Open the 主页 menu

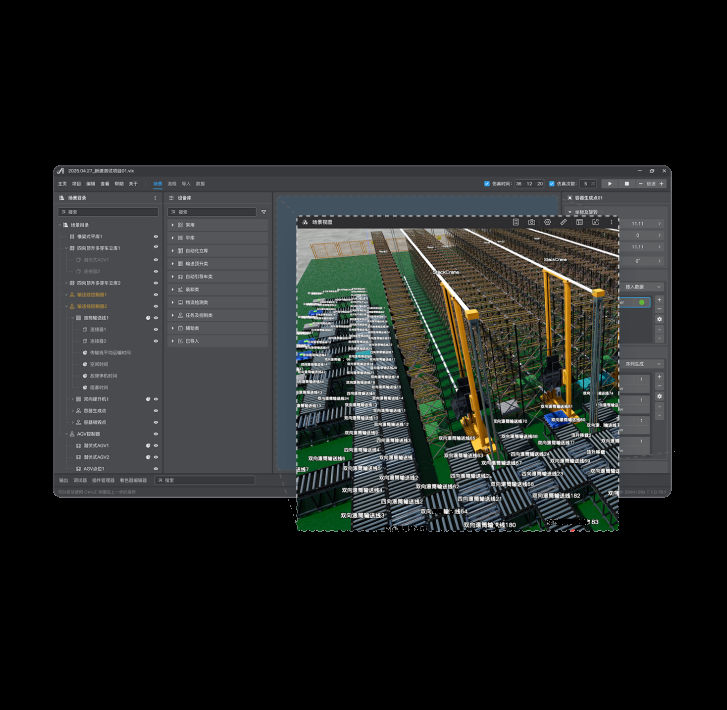coord(62,184)
